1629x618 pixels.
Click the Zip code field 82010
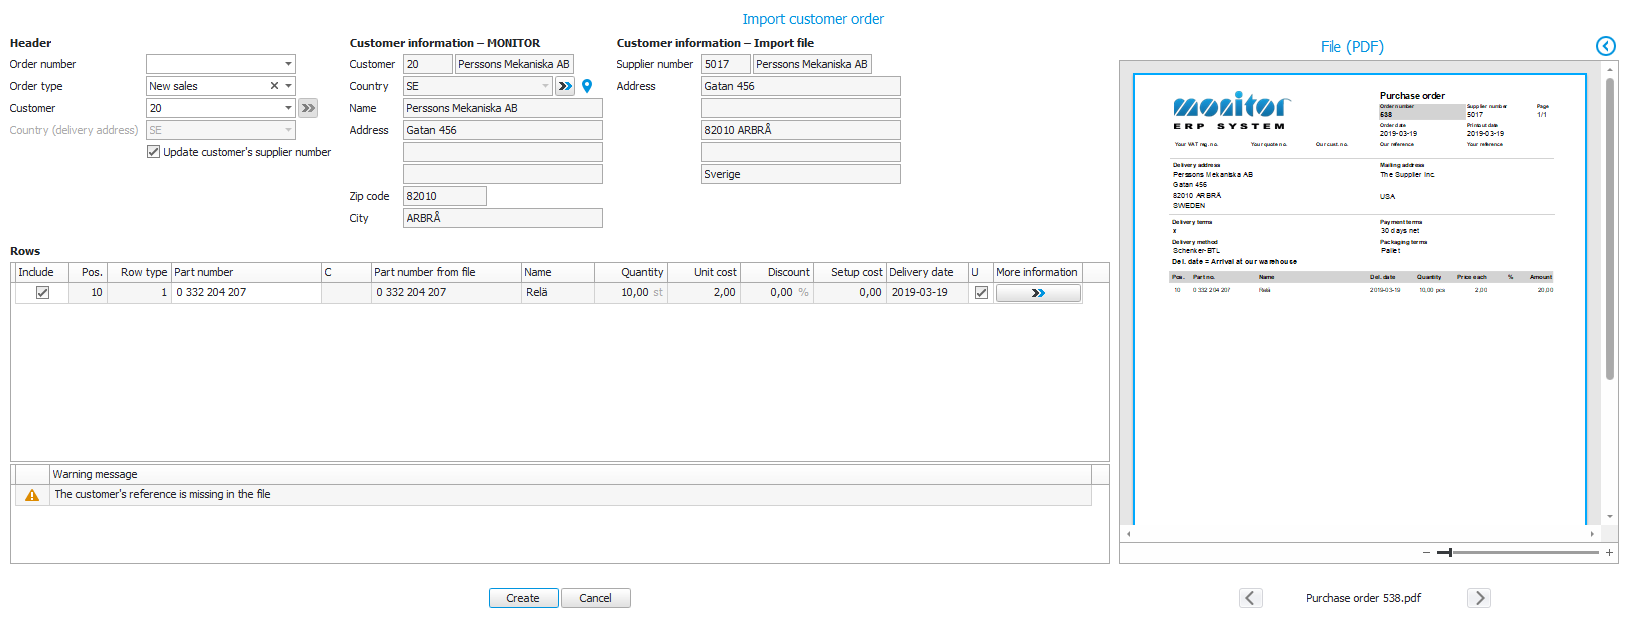coord(445,196)
